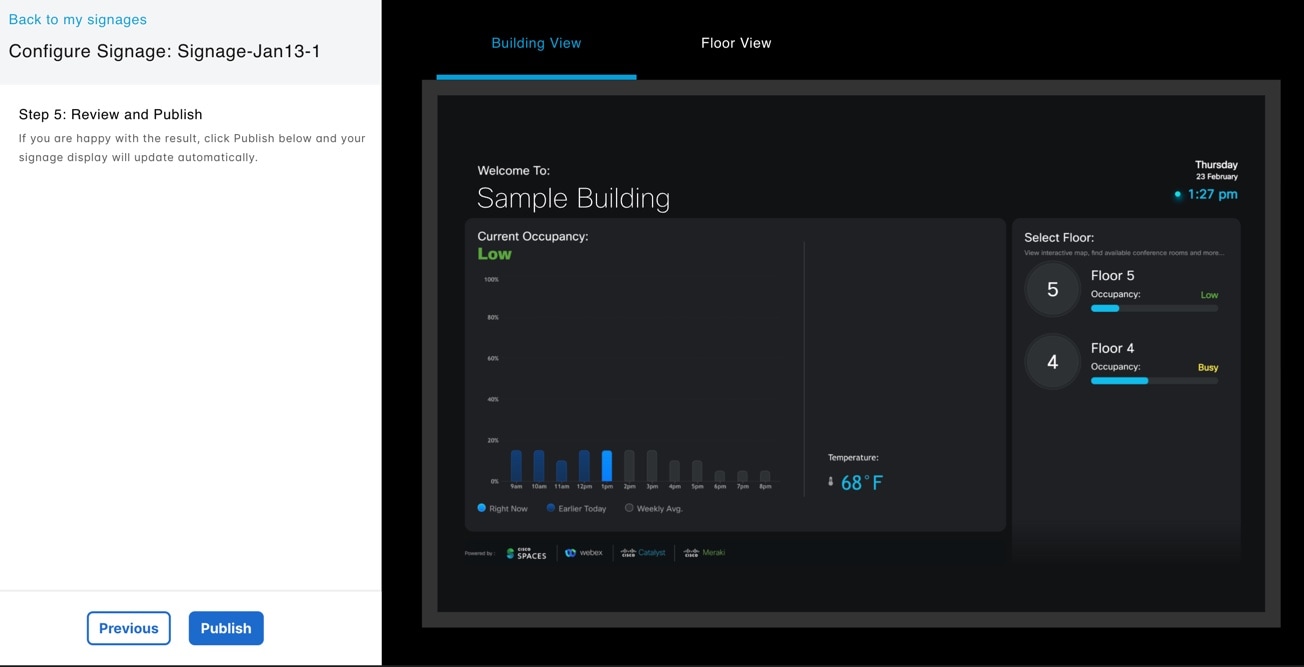Screen dimensions: 1304x667
Task: Click the 'Floor 4' label
Action: pos(1113,348)
